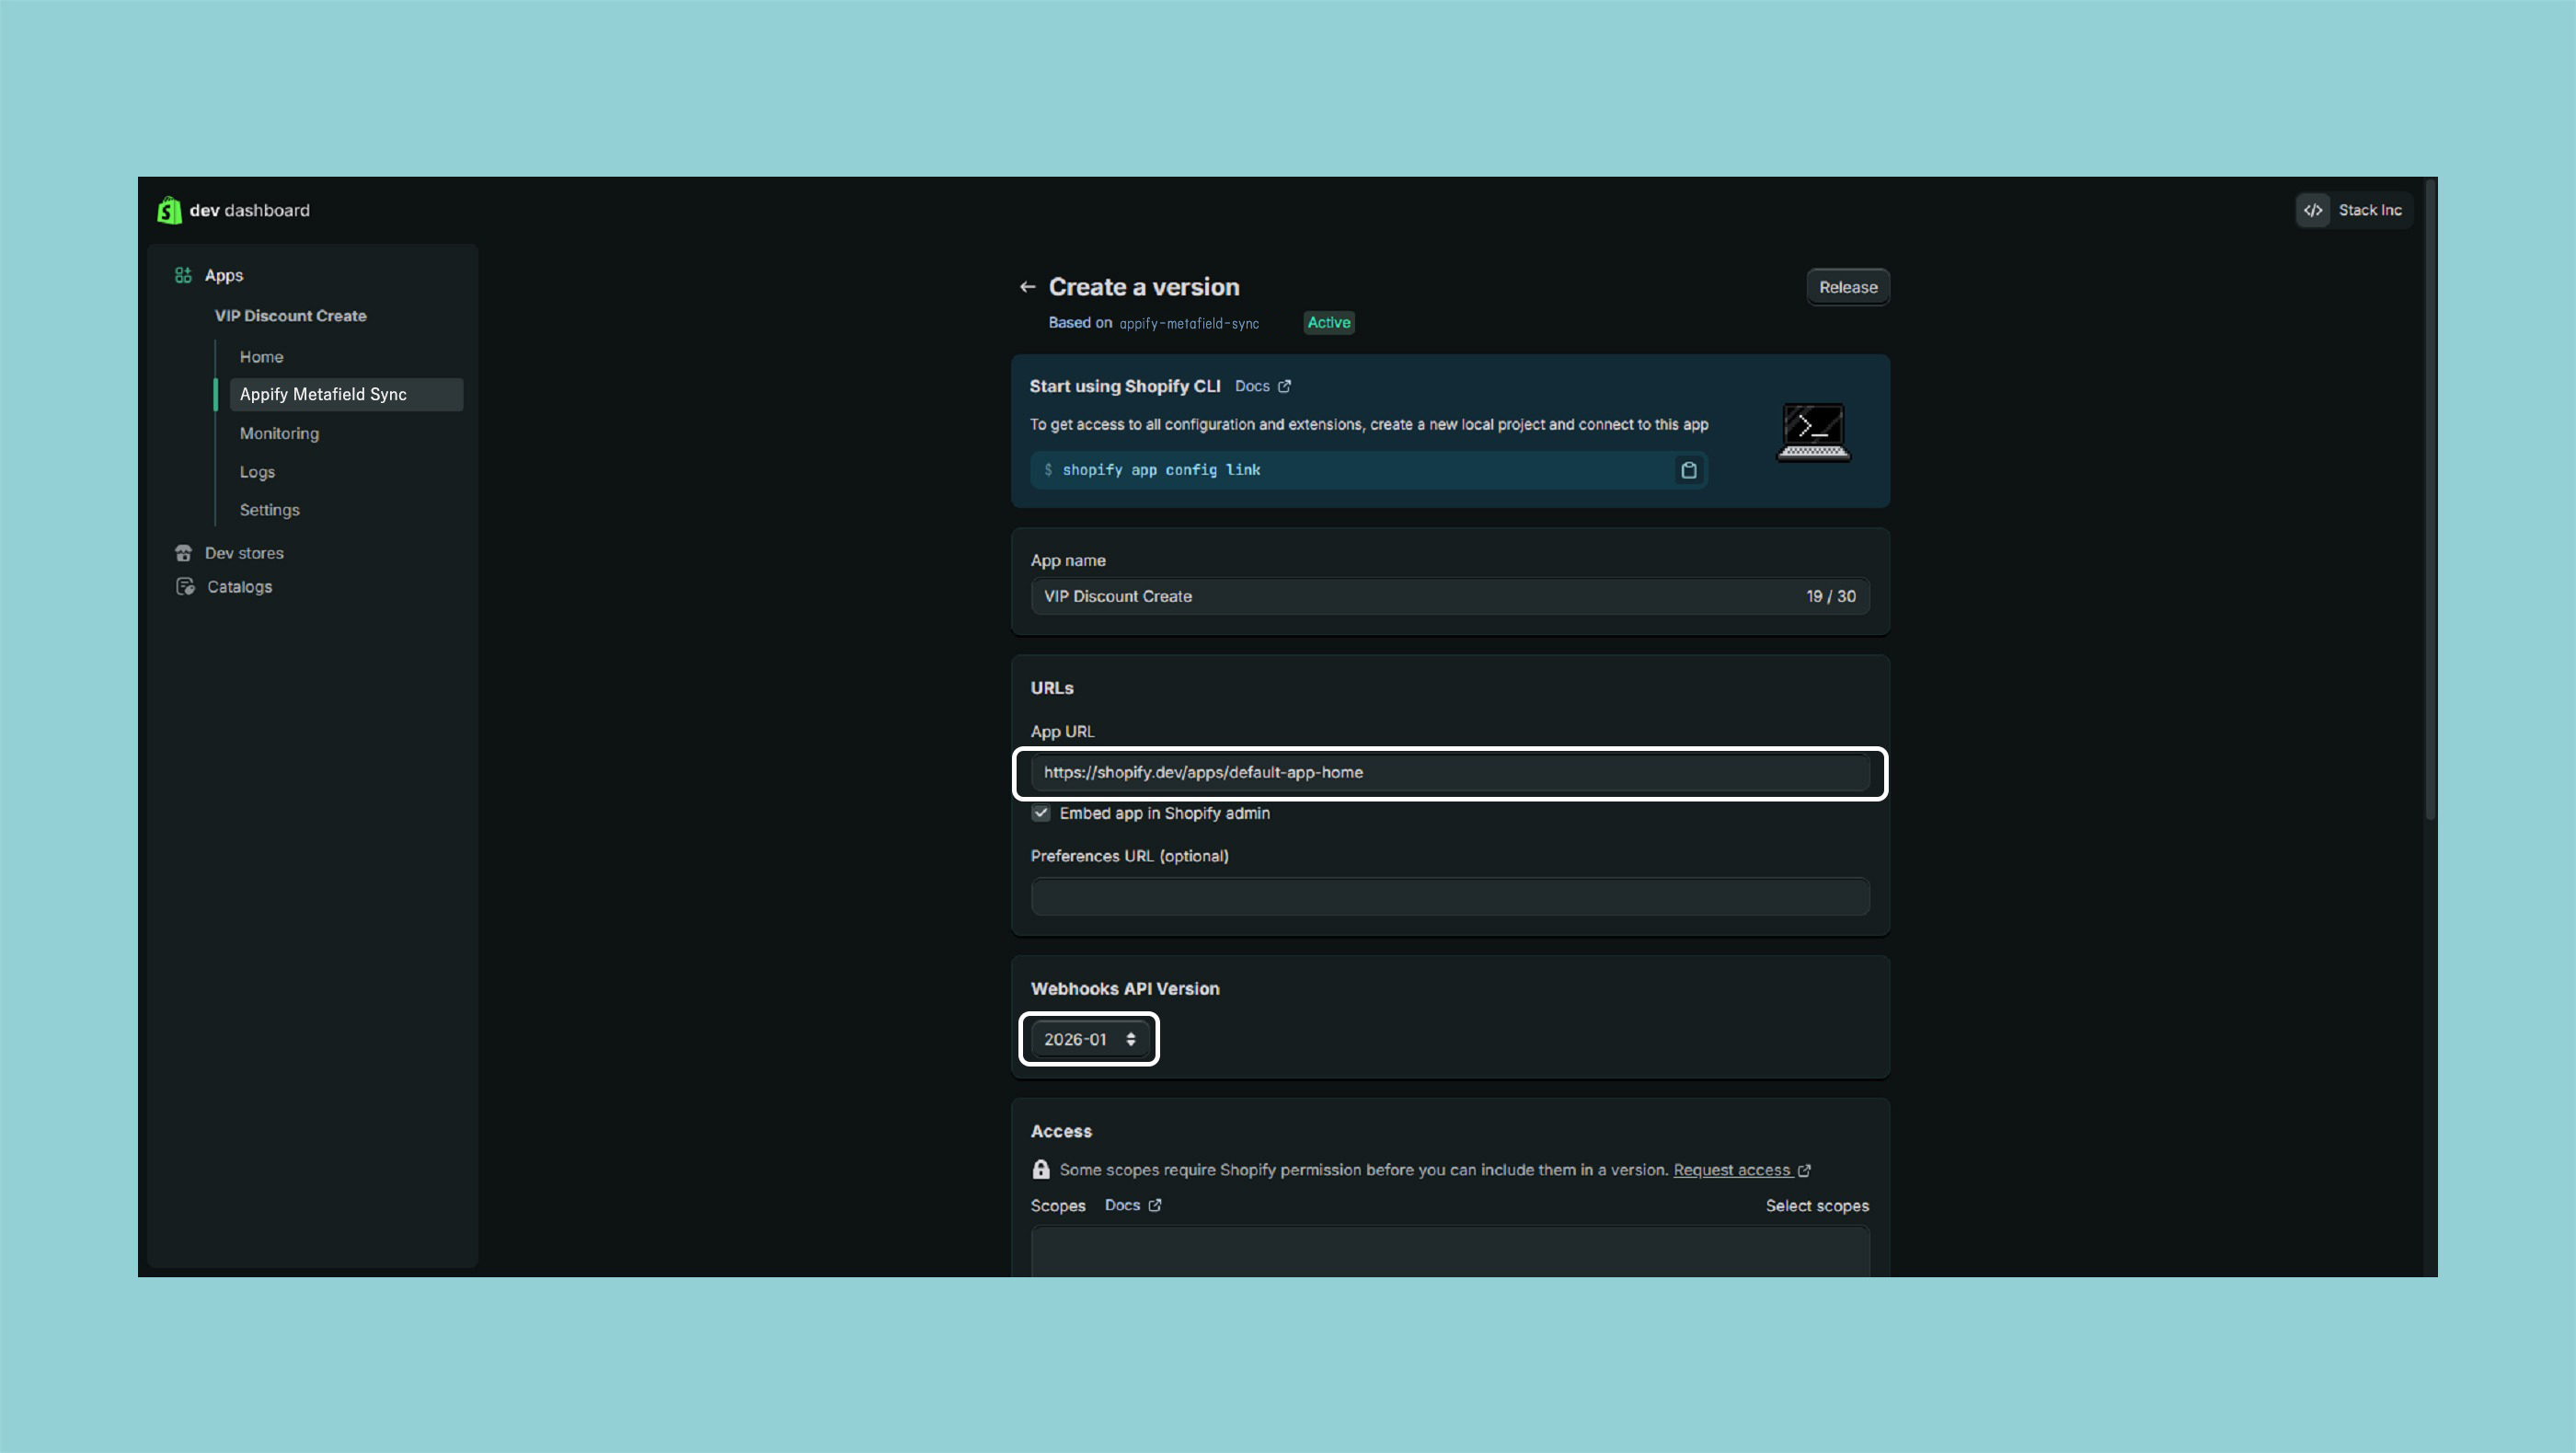Image resolution: width=2576 pixels, height=1453 pixels.
Task: Open Settings under VIP Discount Create
Action: (269, 510)
